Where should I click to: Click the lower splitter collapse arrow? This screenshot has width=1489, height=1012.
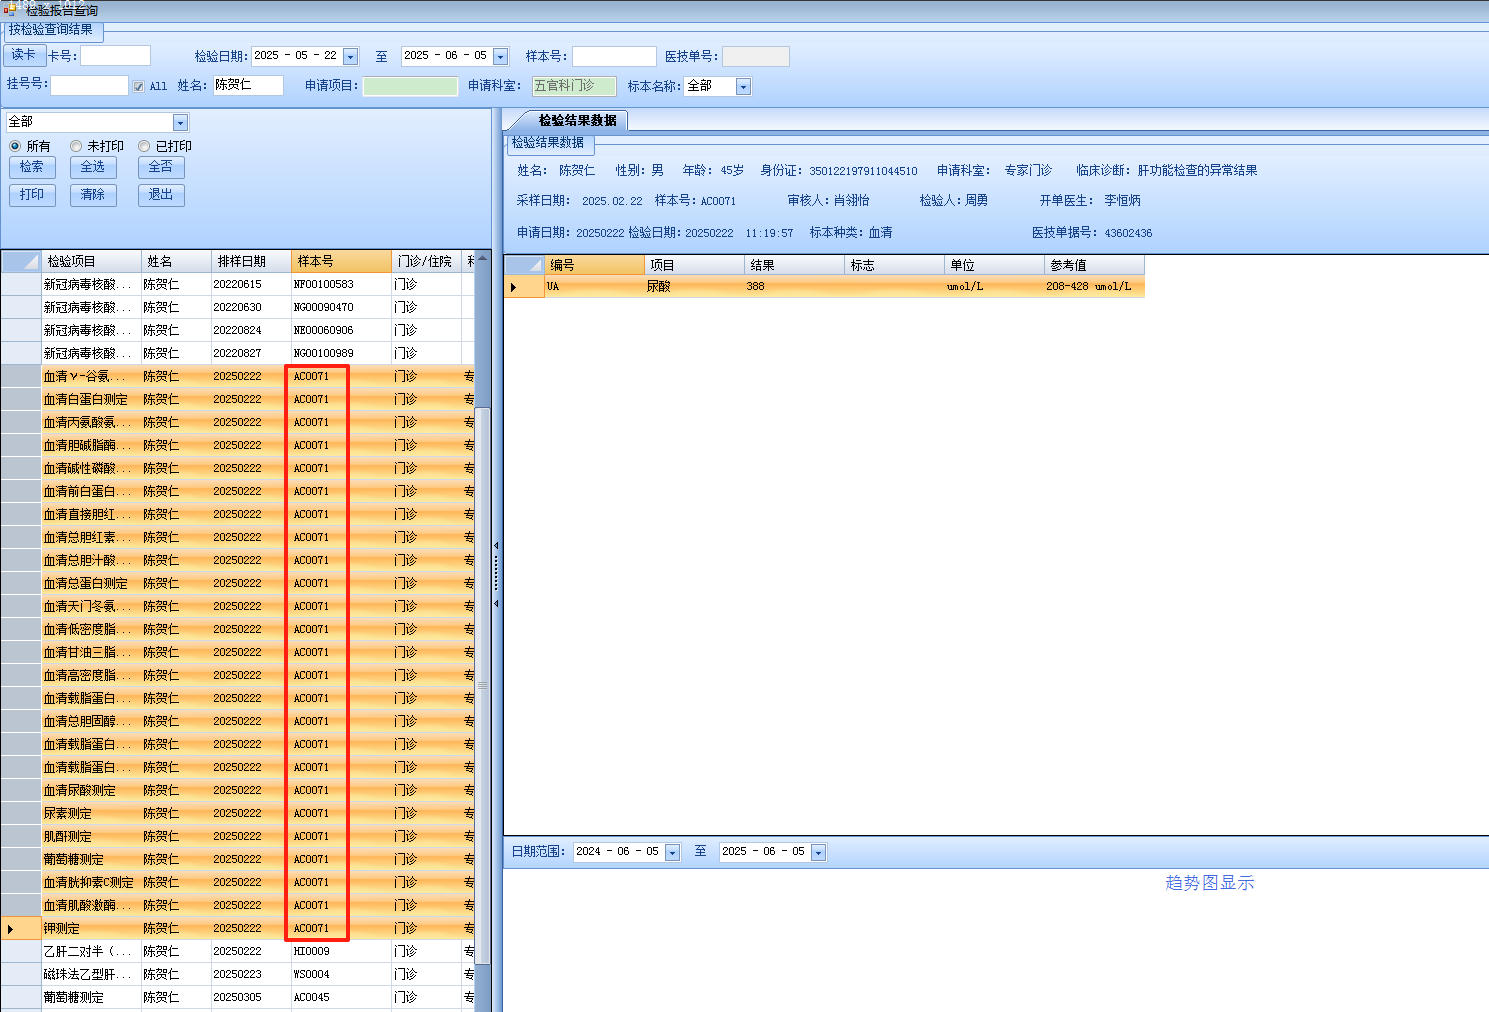[496, 604]
